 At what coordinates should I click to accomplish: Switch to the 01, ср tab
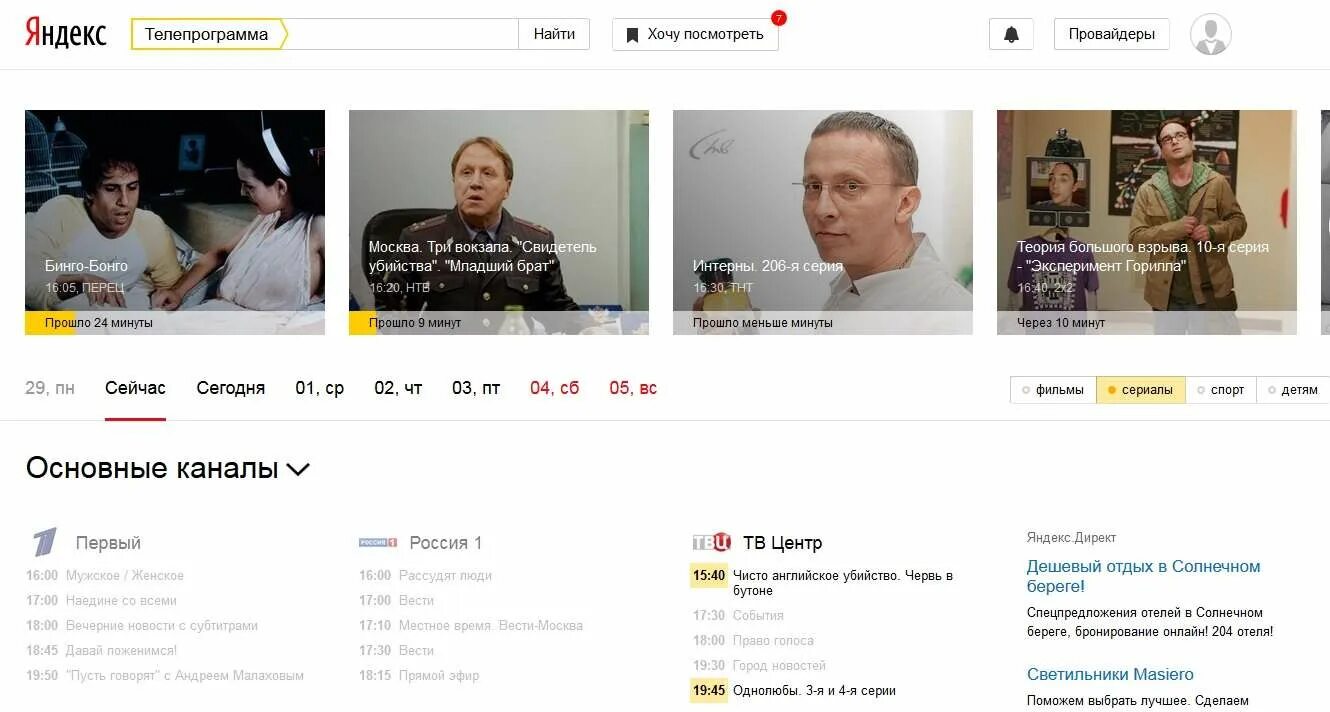[x=319, y=388]
